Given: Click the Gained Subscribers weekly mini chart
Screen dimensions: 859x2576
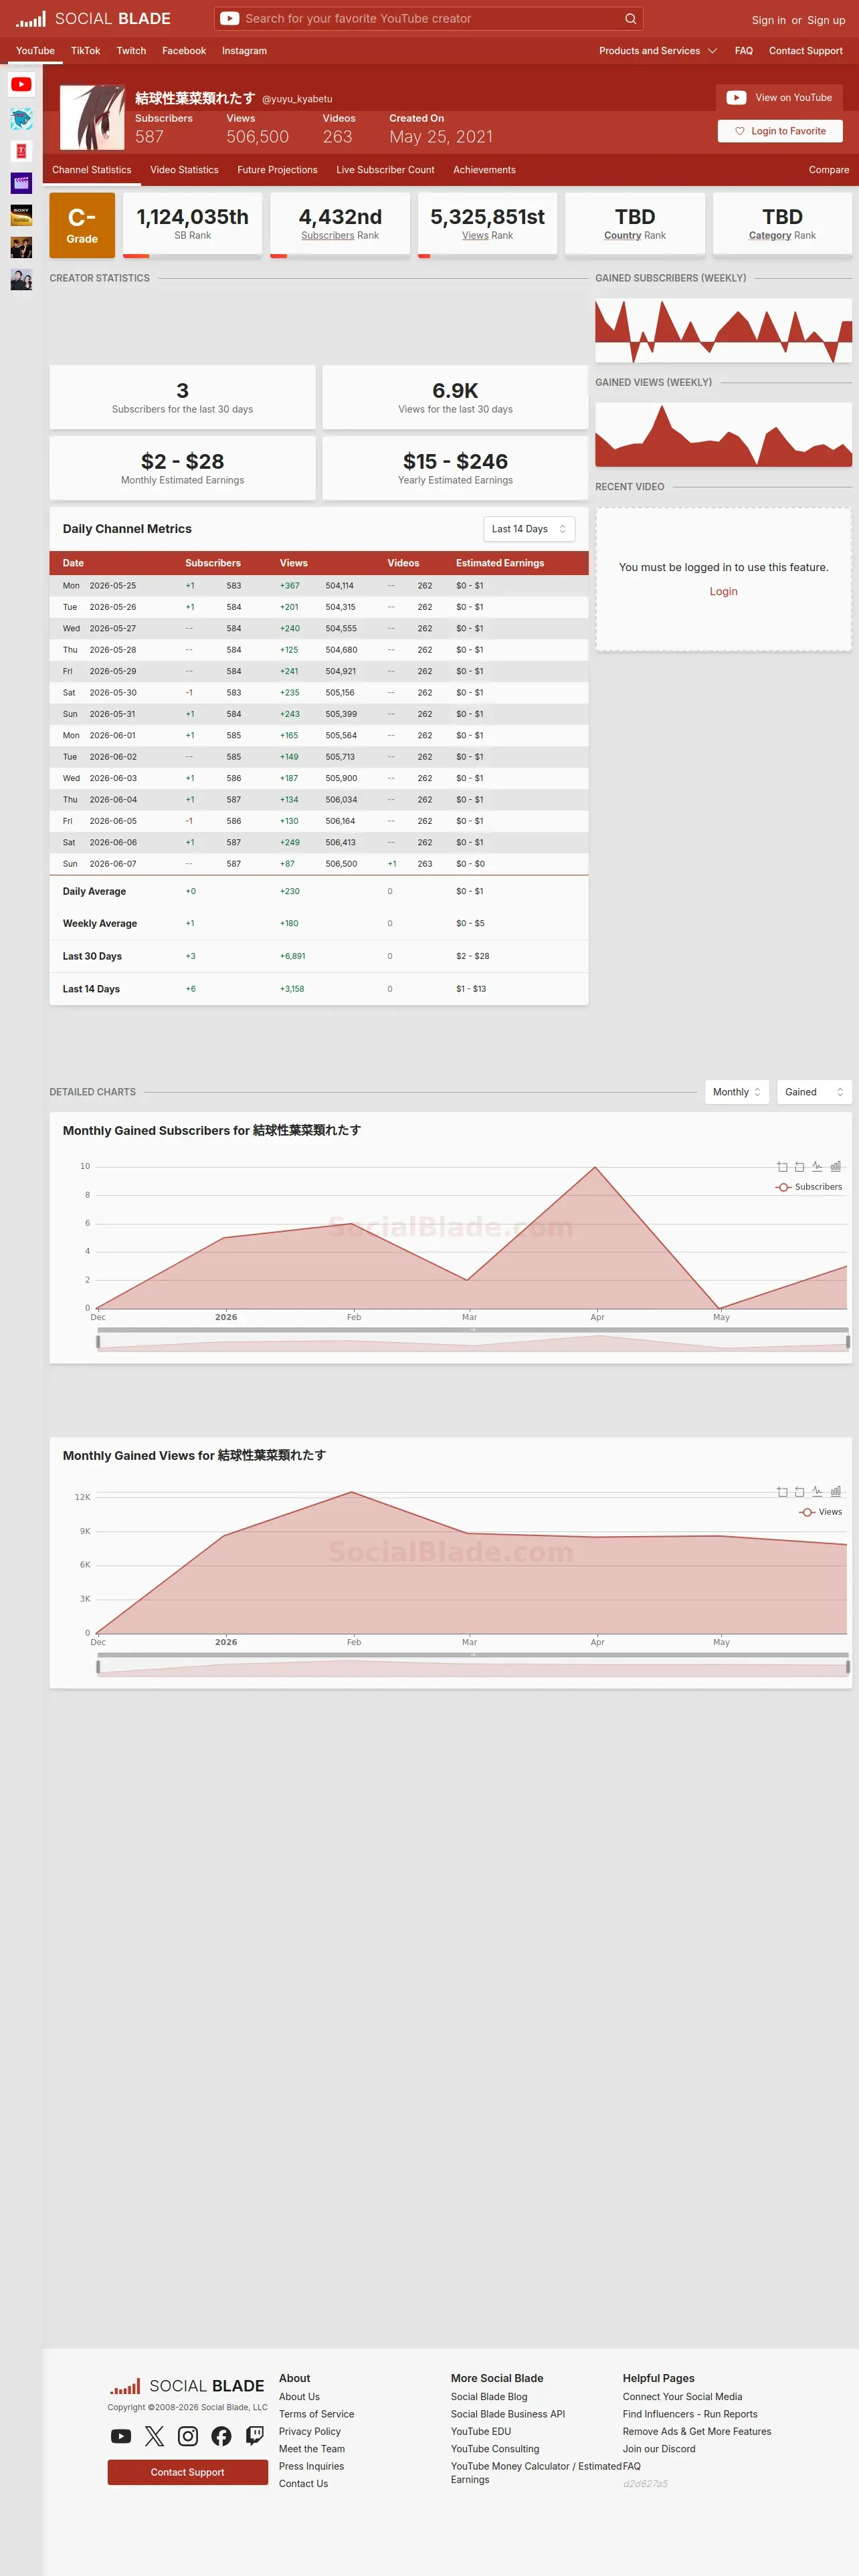Looking at the screenshot, I should [x=723, y=330].
